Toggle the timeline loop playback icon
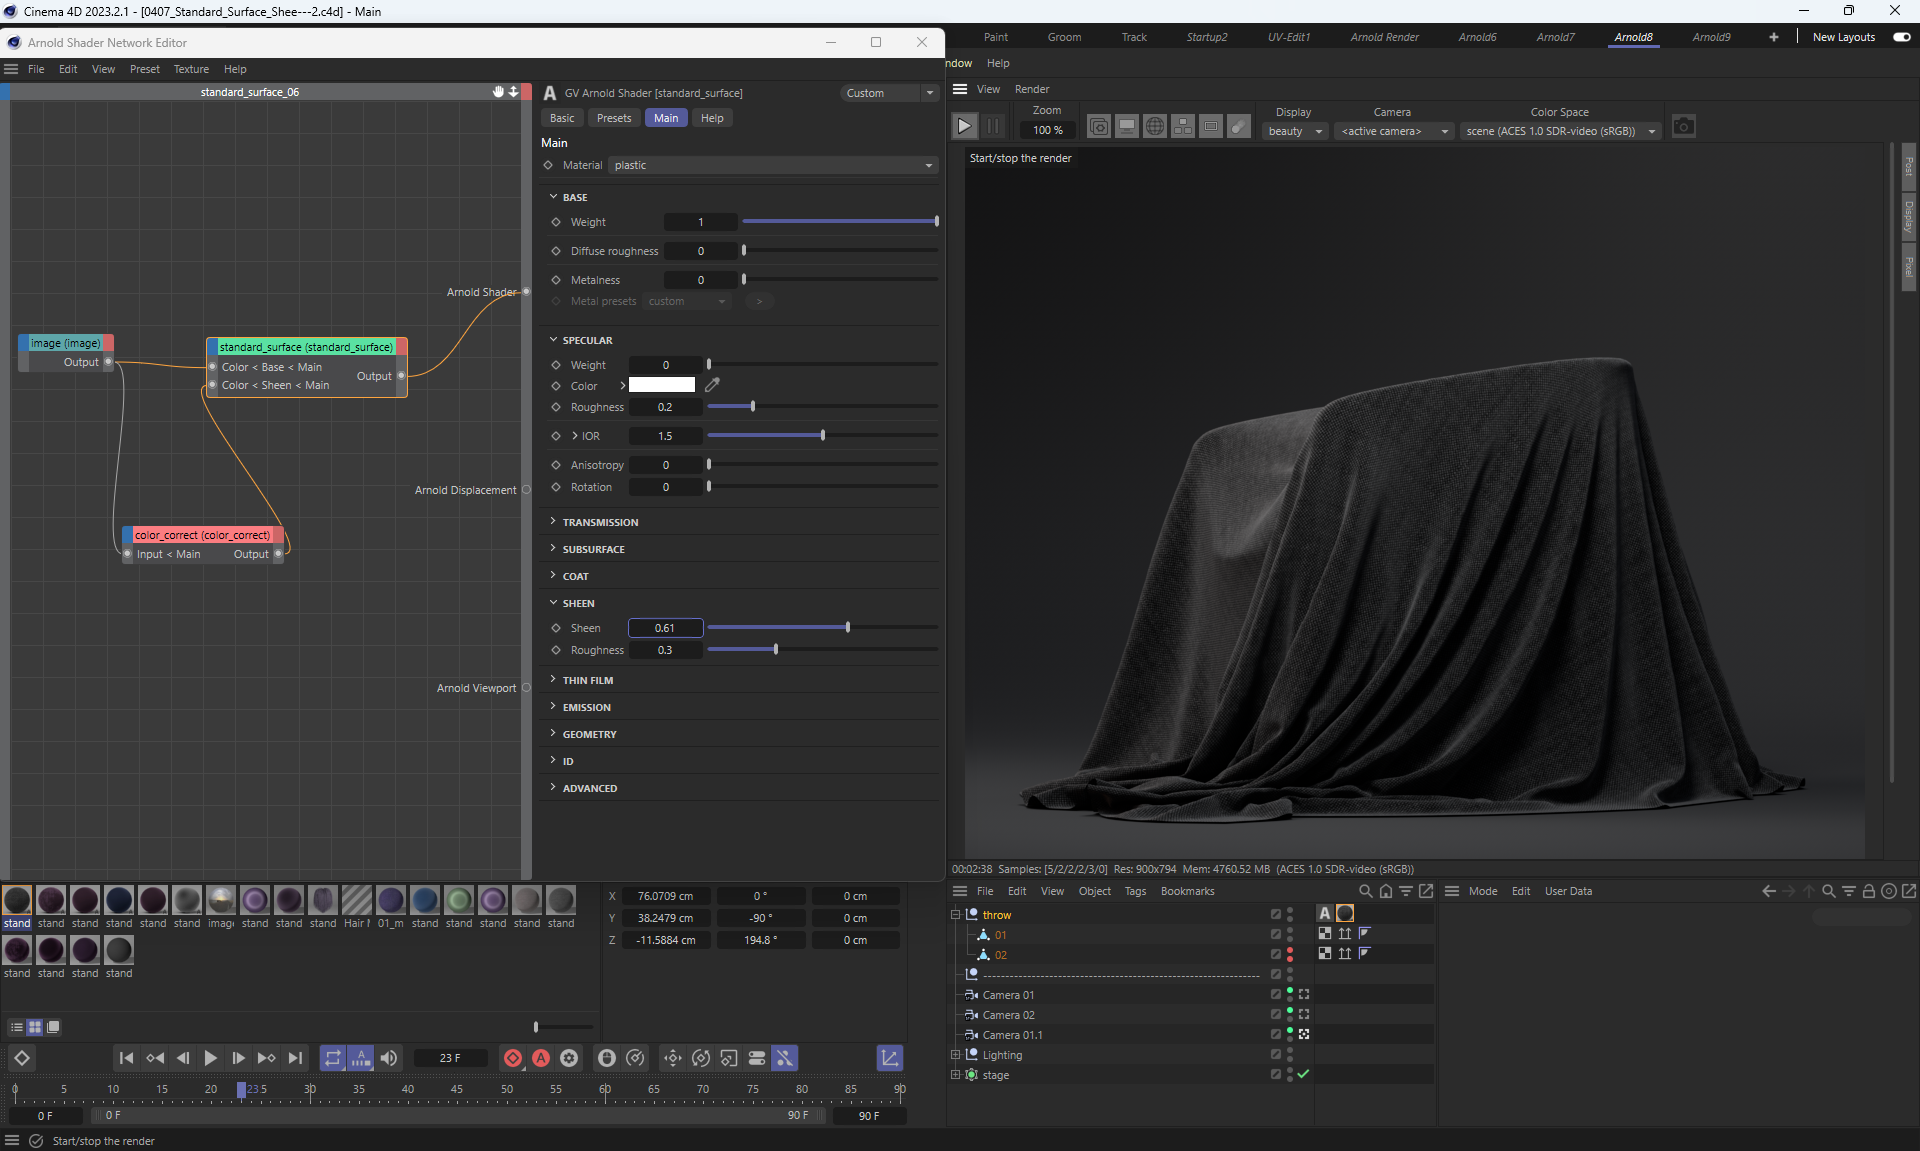The height and width of the screenshot is (1151, 1920). click(333, 1058)
